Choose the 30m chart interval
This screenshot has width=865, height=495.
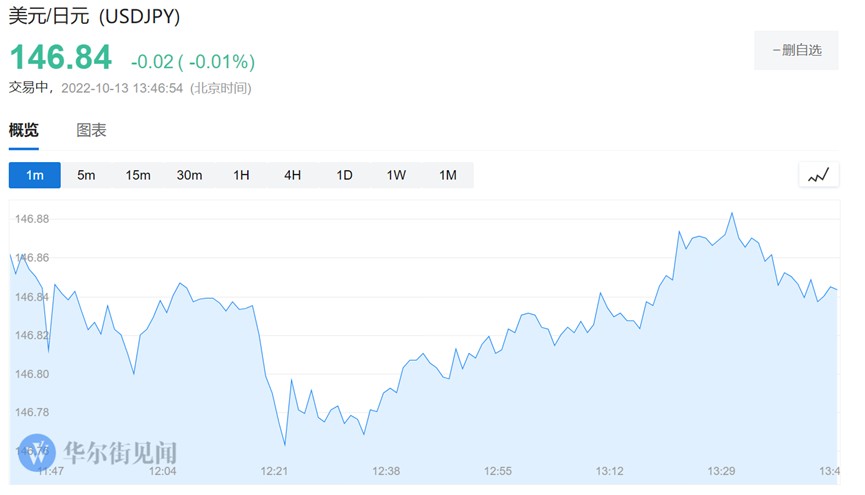point(189,175)
